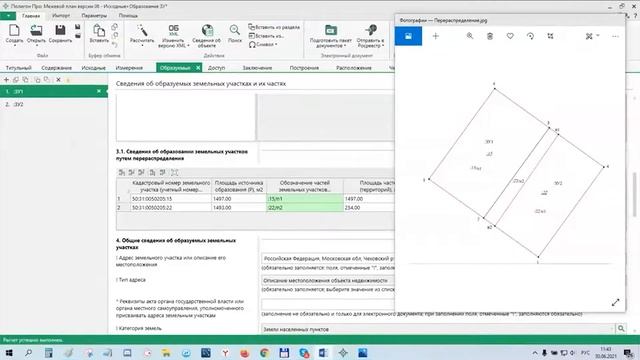This screenshot has height=360, width=640.
Task: Click Отправить в Росреестр icon
Action: (371, 30)
